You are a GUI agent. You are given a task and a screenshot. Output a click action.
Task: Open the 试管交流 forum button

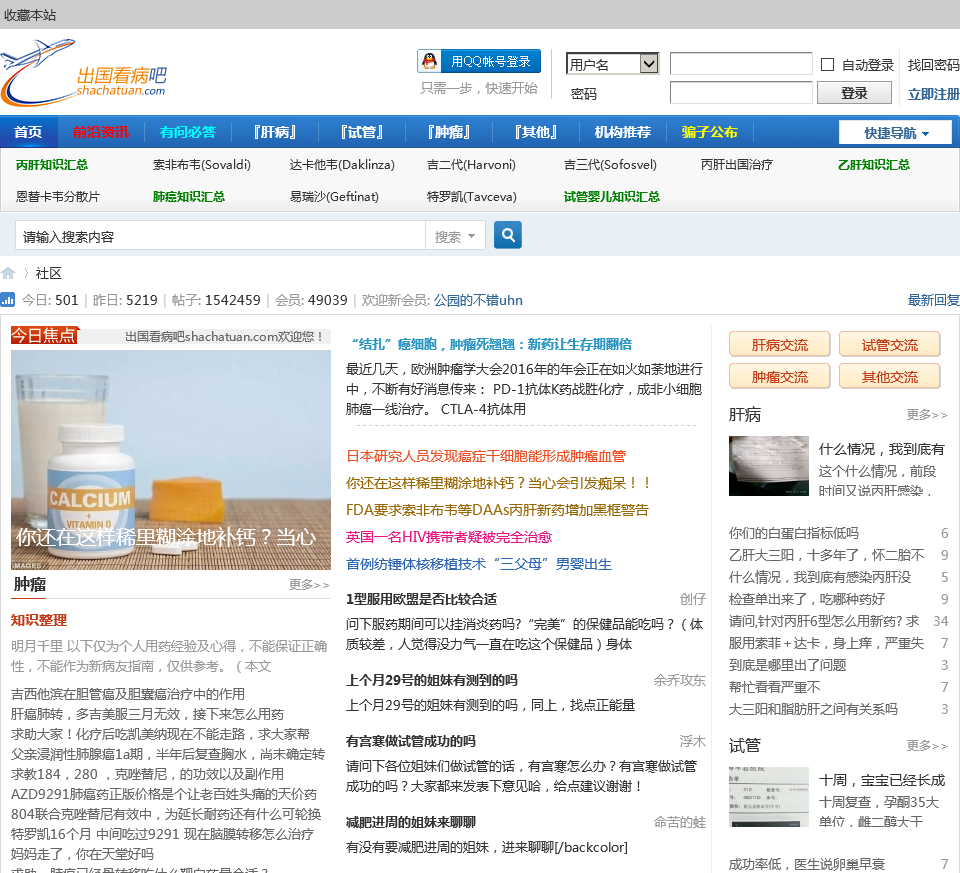[890, 344]
